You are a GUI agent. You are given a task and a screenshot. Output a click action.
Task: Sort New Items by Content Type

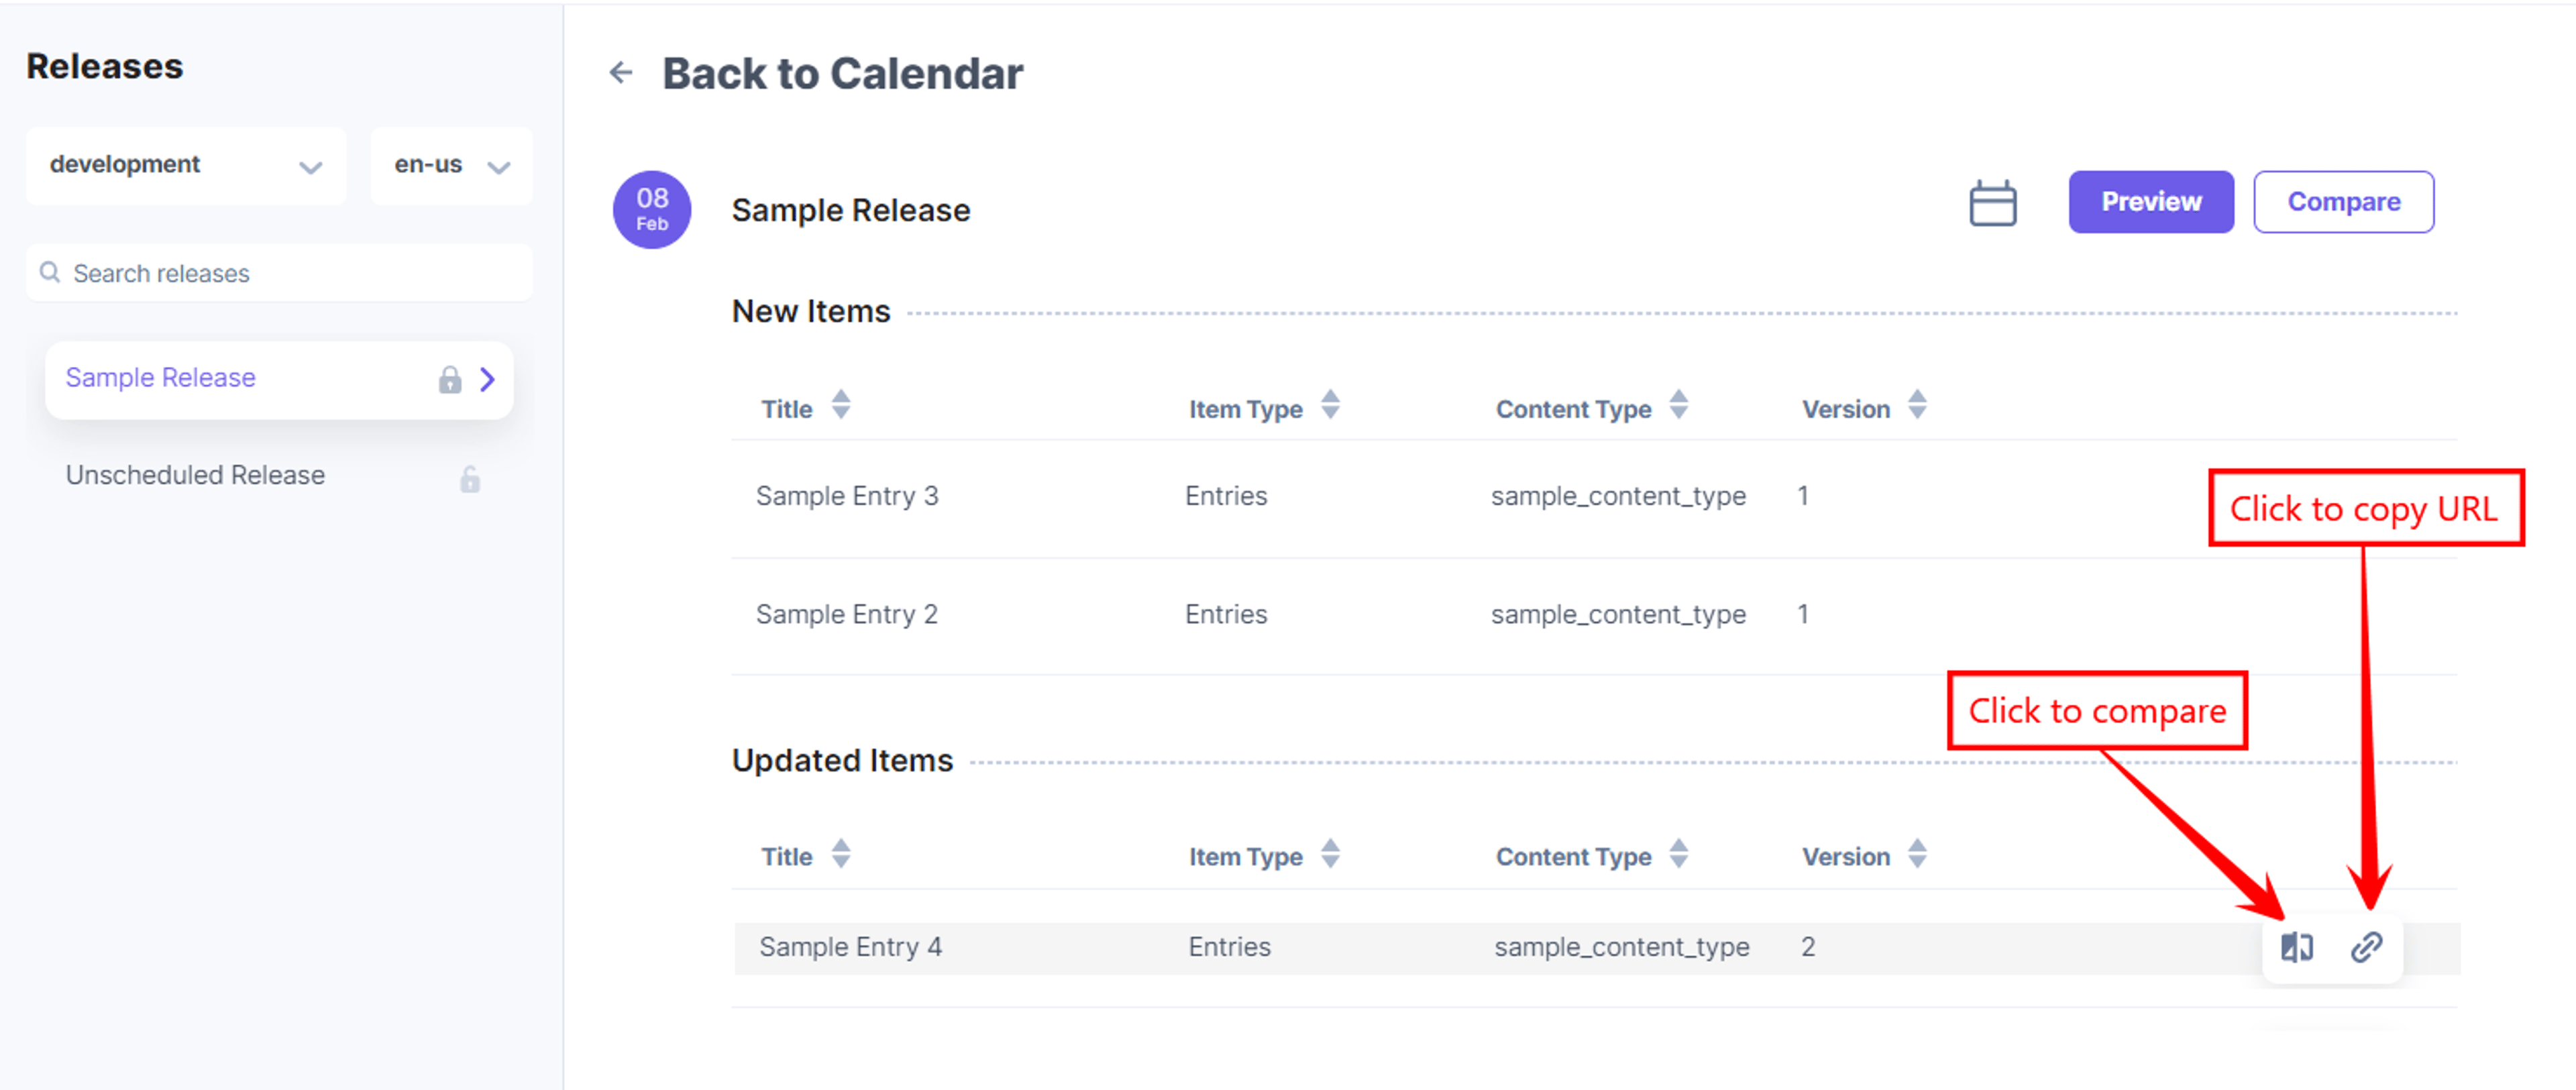click(1679, 405)
